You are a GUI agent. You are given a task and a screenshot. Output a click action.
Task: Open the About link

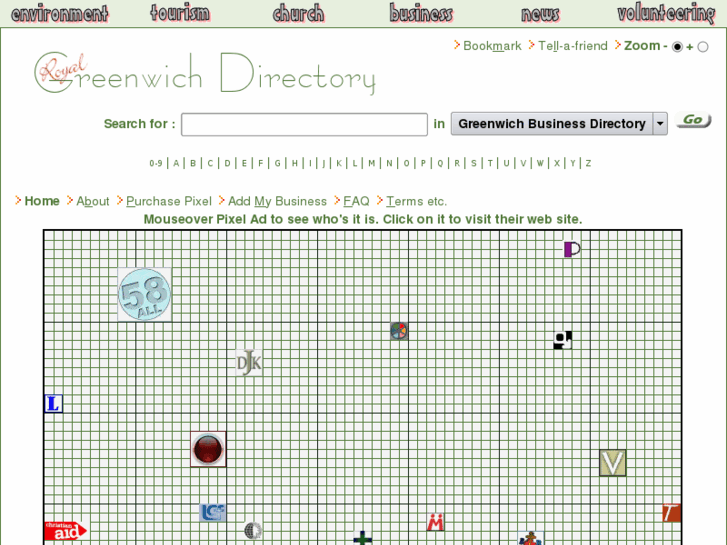[x=93, y=201]
